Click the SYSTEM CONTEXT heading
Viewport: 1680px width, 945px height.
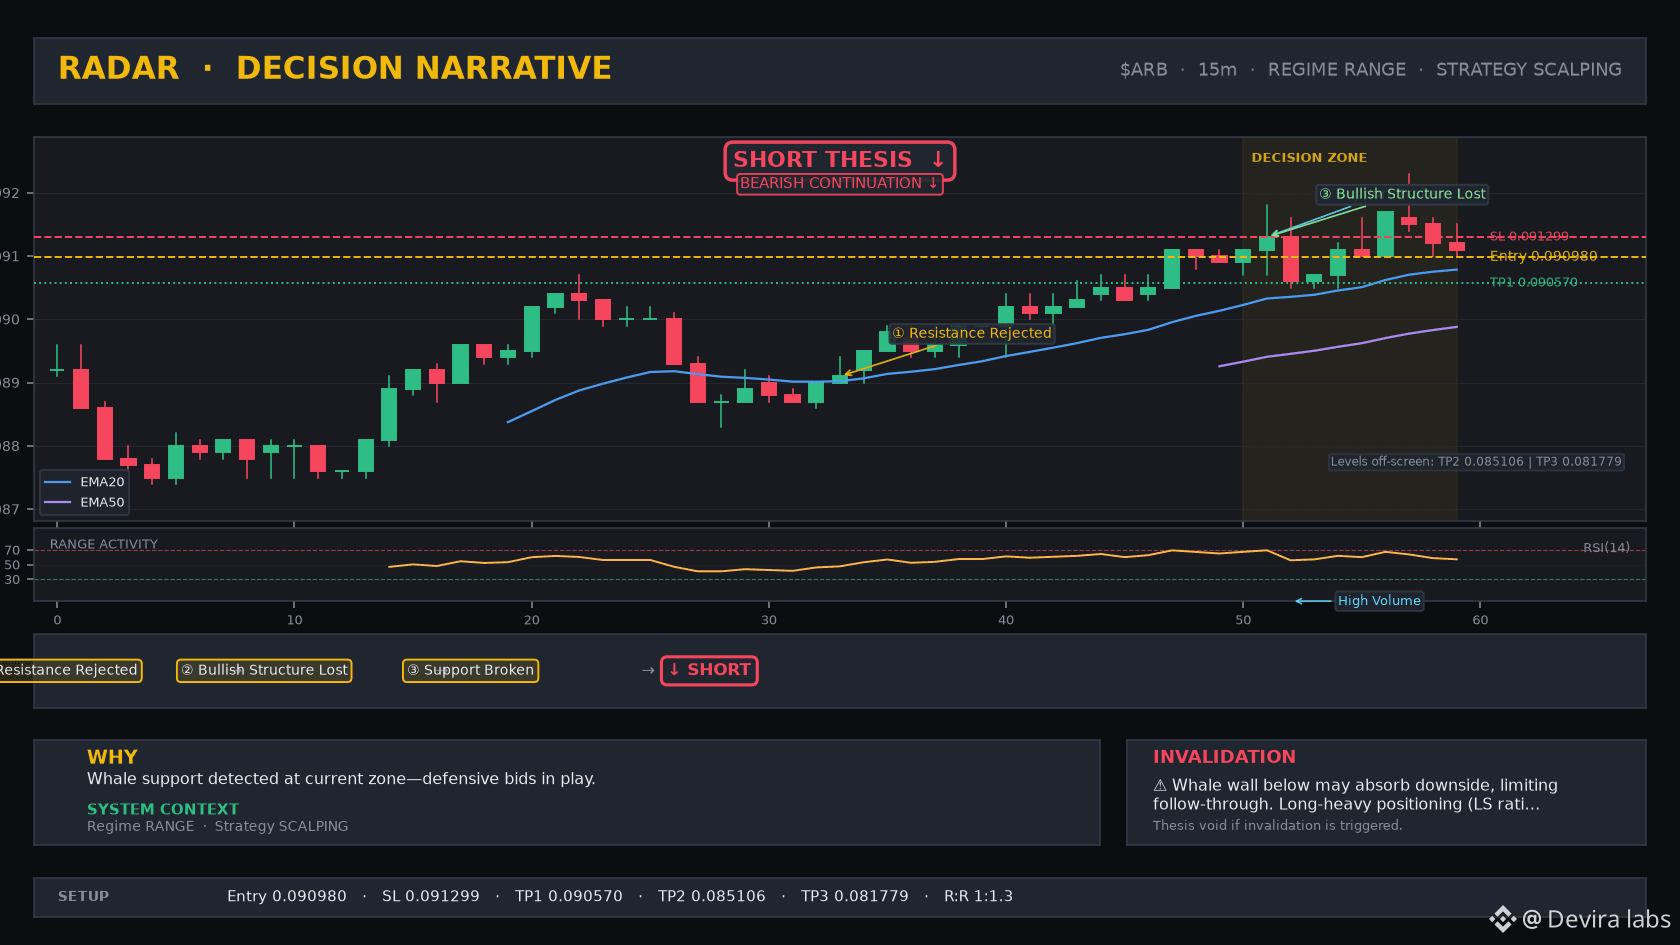click(x=163, y=809)
